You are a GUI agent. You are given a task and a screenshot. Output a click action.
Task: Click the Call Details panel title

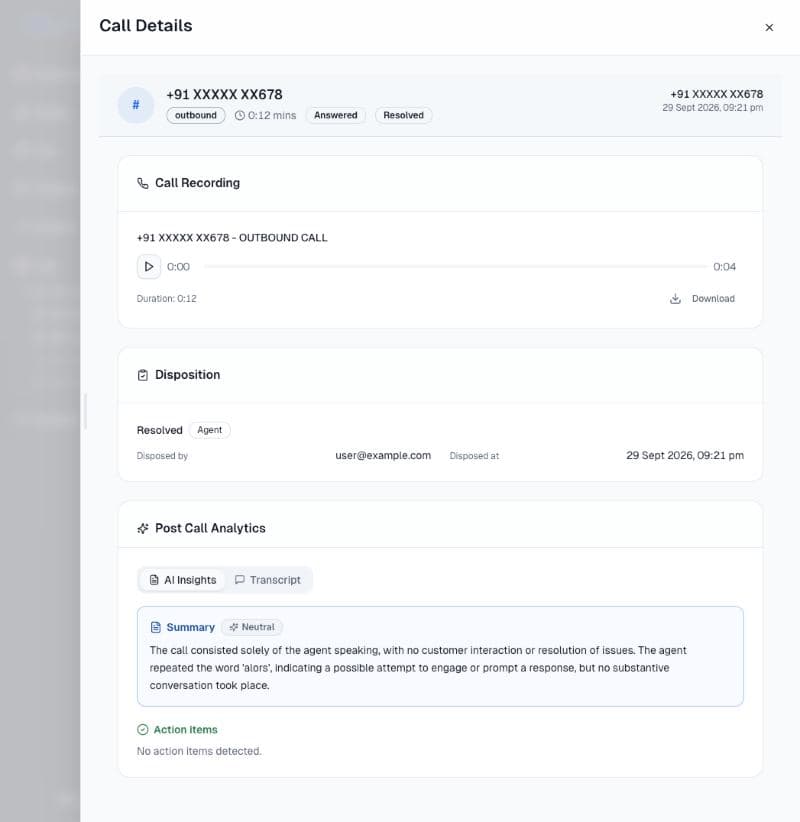point(146,26)
